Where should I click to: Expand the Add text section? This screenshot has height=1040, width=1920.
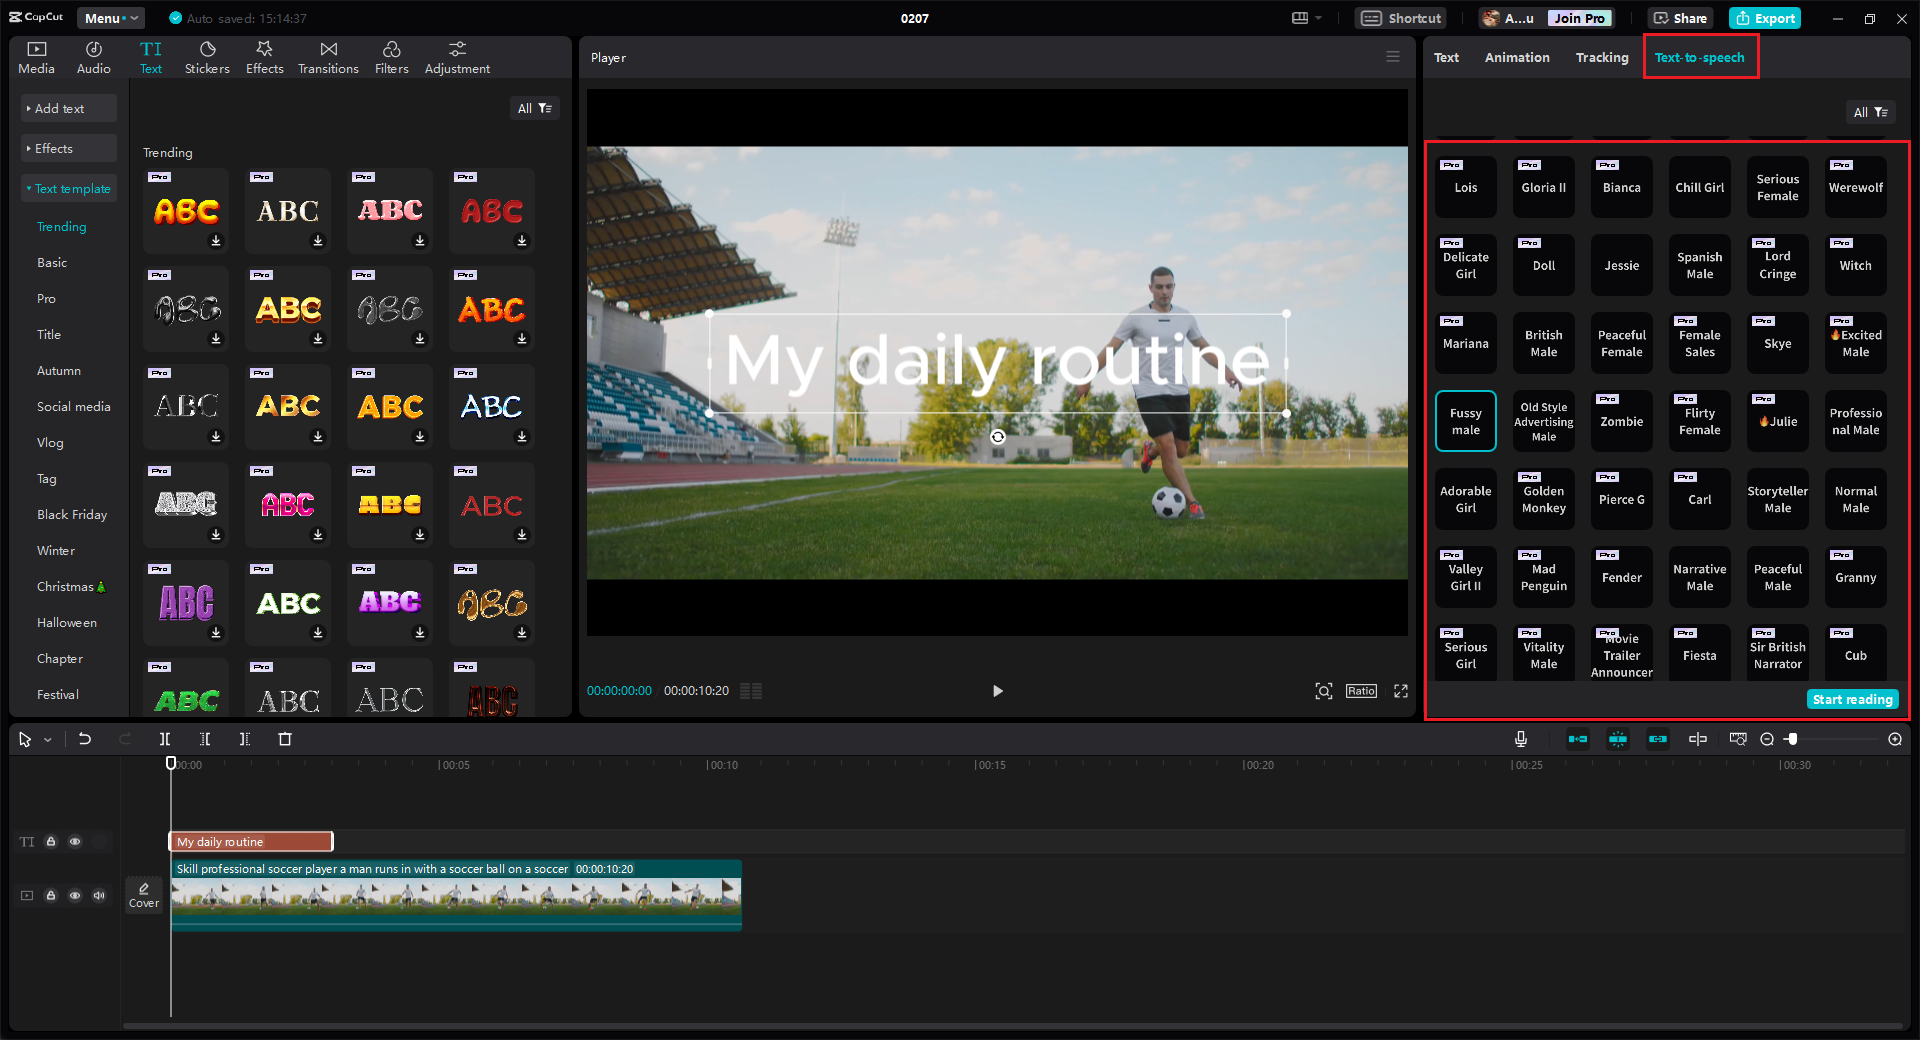click(69, 108)
